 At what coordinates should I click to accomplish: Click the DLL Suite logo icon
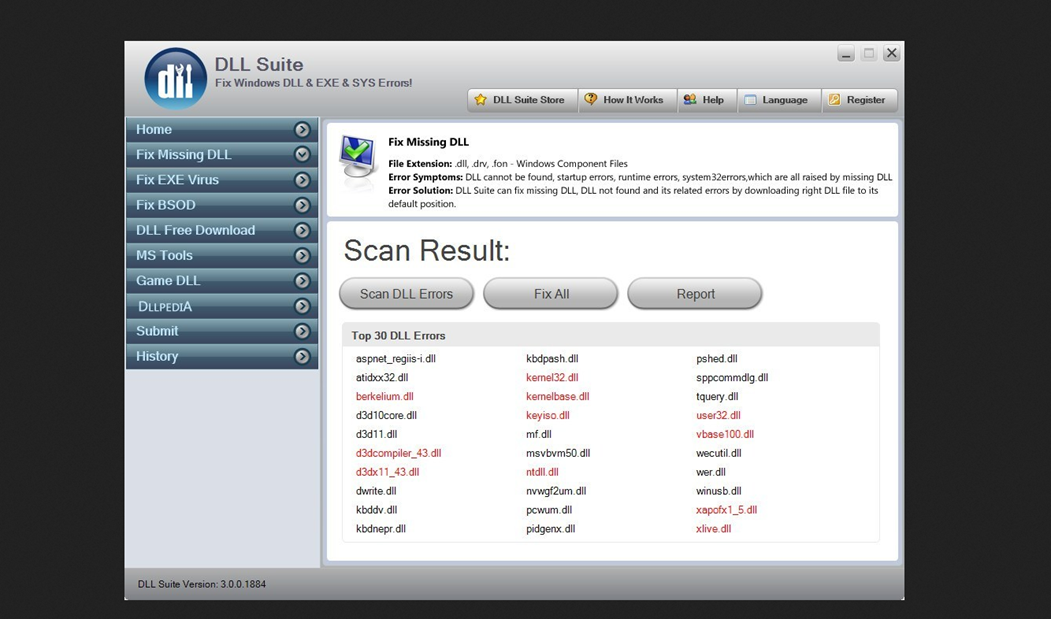click(x=176, y=79)
